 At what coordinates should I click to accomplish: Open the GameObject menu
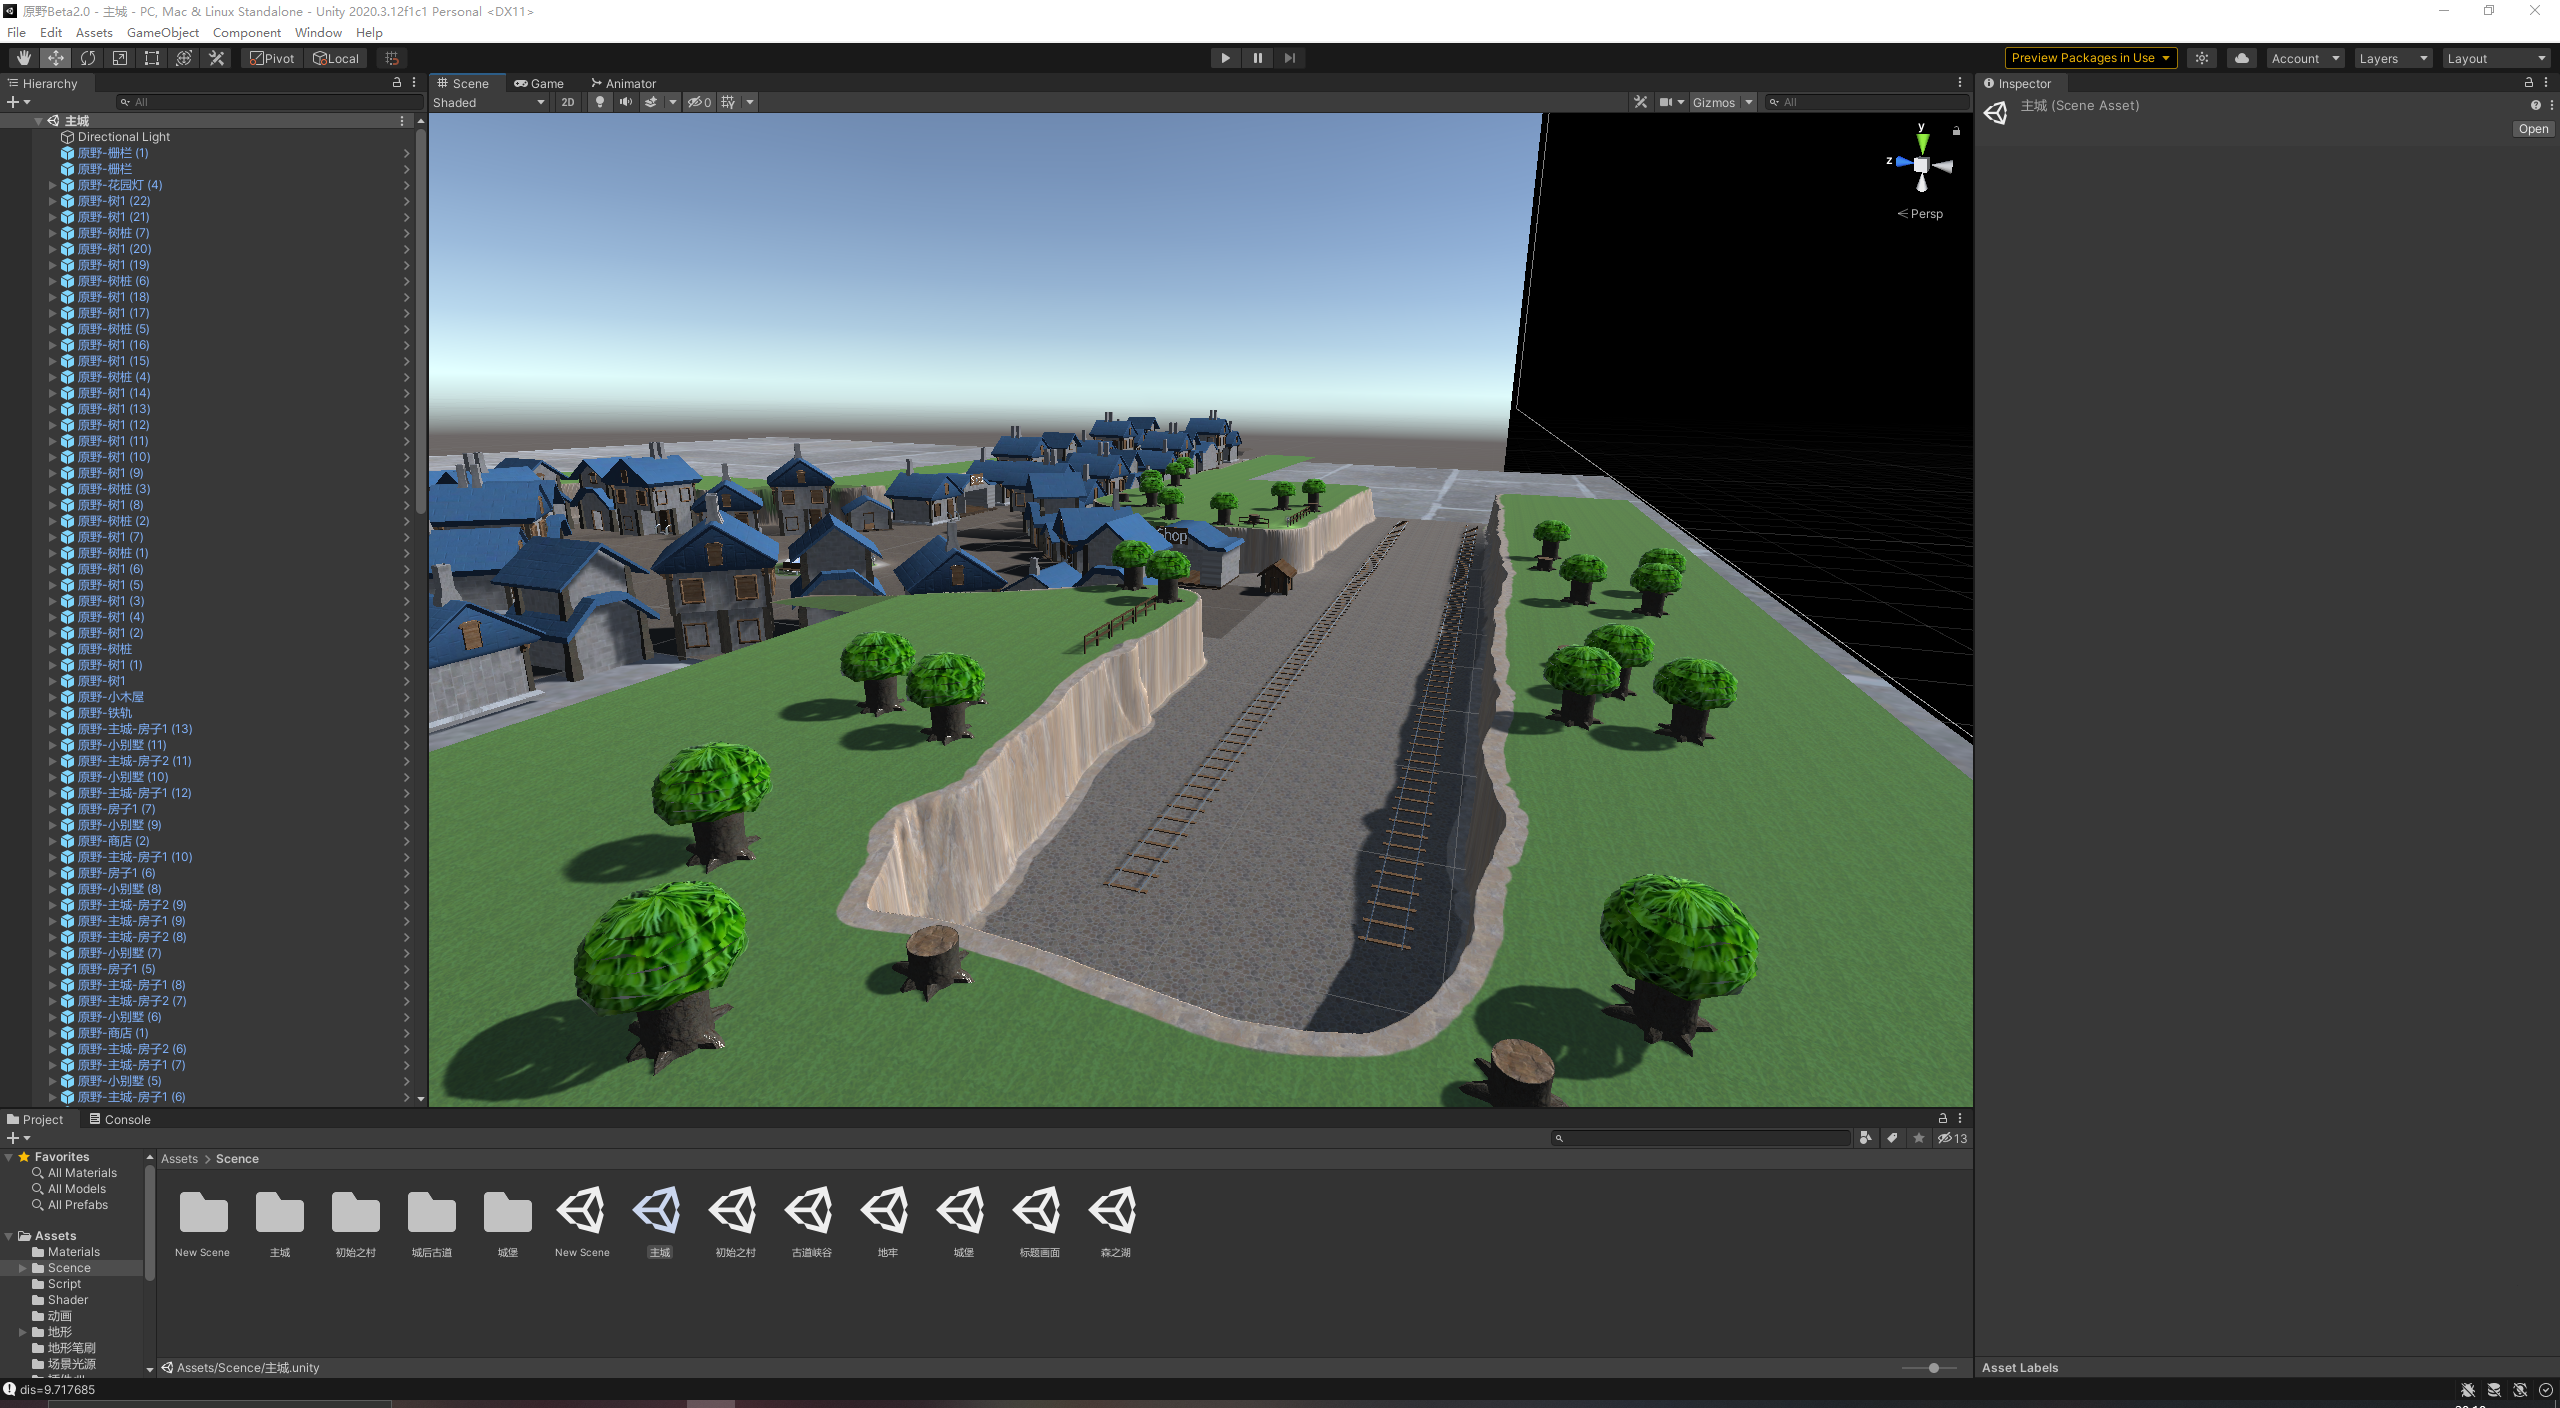[x=162, y=32]
